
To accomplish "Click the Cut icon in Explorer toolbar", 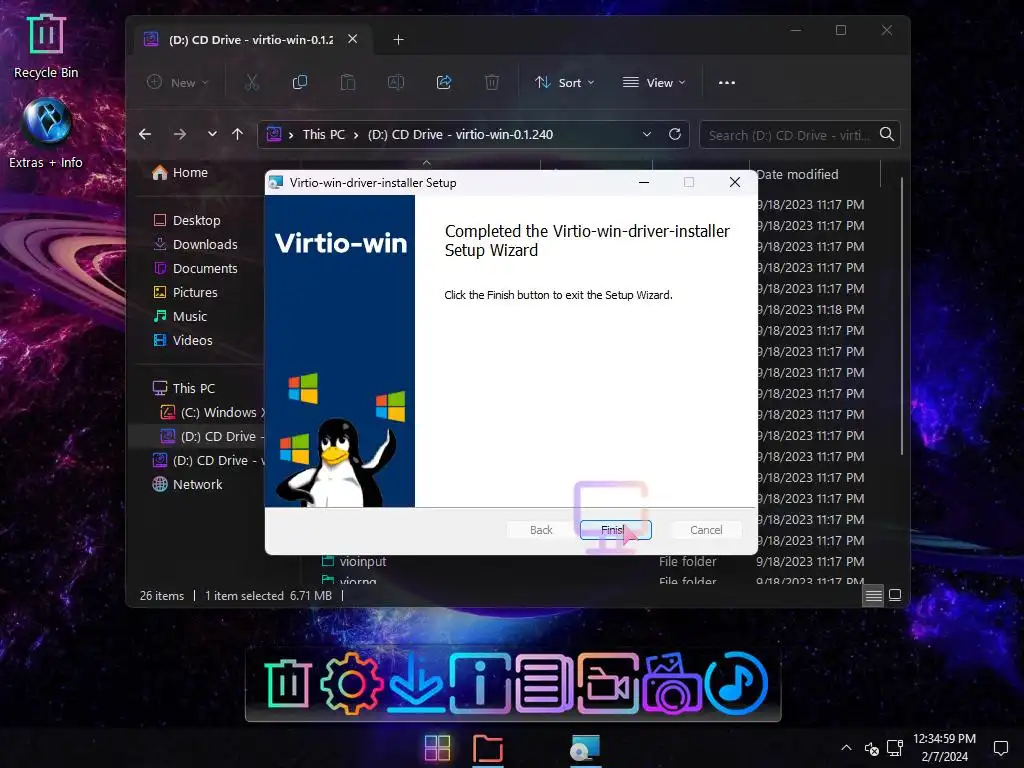I will click(251, 82).
